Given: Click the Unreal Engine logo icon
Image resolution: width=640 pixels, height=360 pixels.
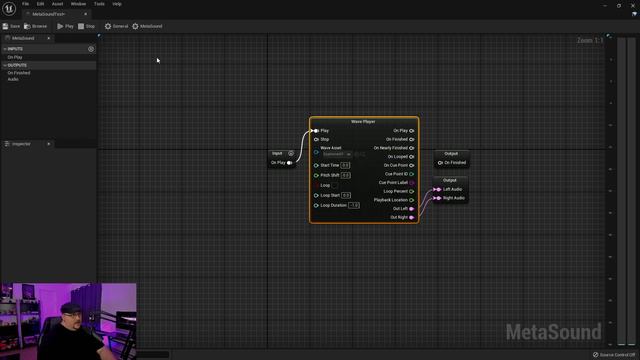Looking at the screenshot, I should pos(9,8).
